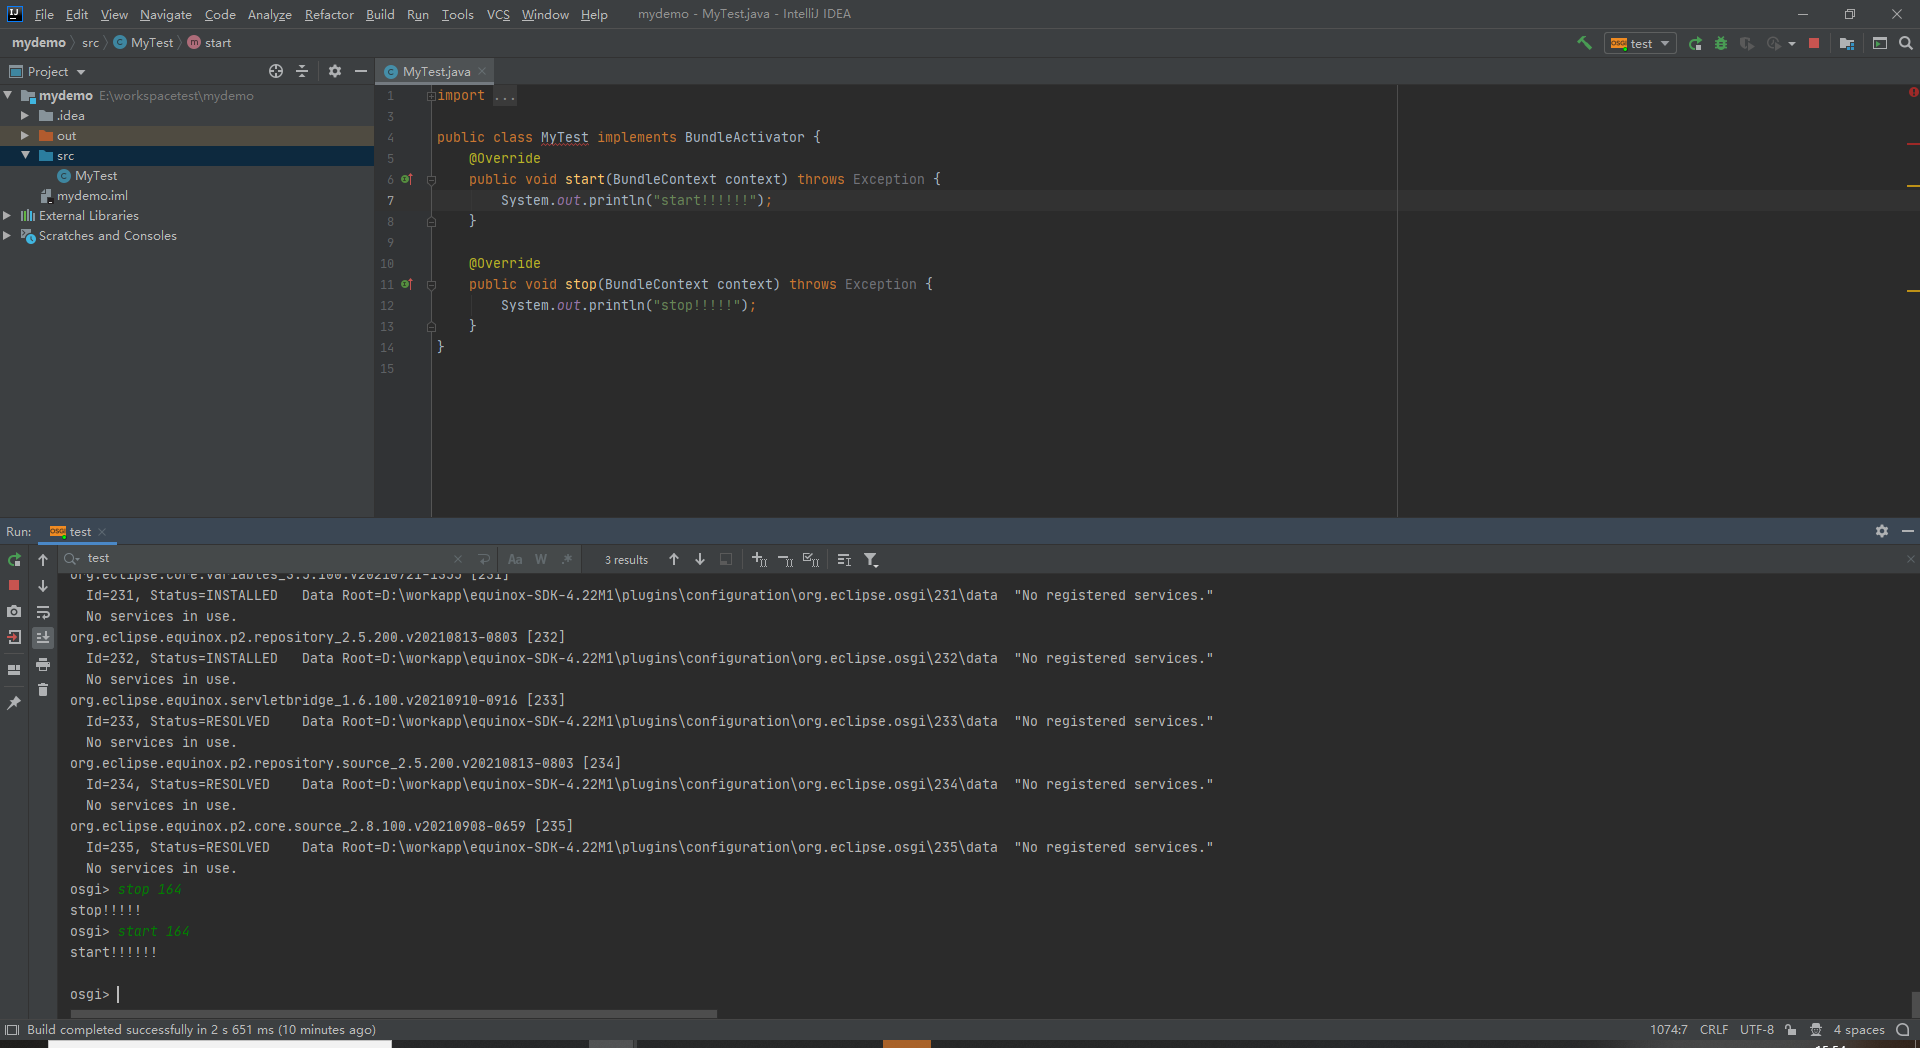Select the MyTest.java editor tab
Image resolution: width=1920 pixels, height=1048 pixels.
(436, 72)
